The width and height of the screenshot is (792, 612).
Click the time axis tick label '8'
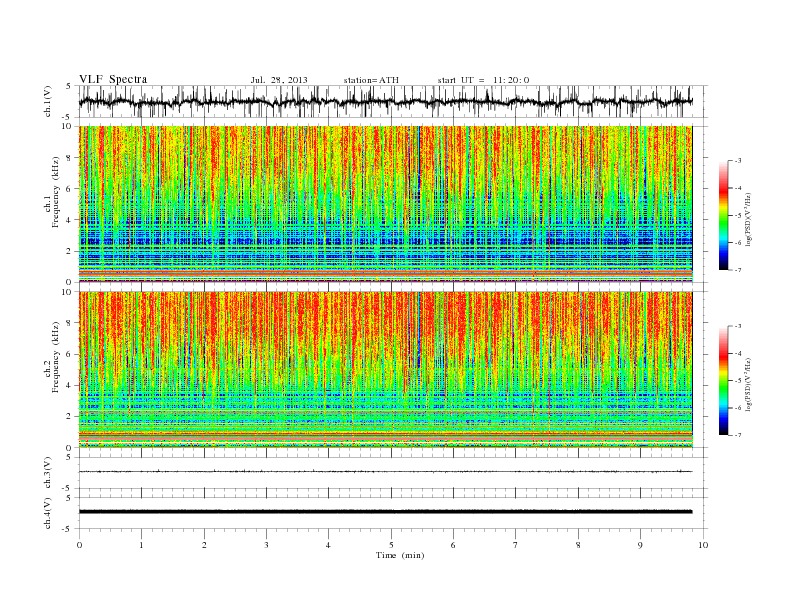tap(578, 545)
